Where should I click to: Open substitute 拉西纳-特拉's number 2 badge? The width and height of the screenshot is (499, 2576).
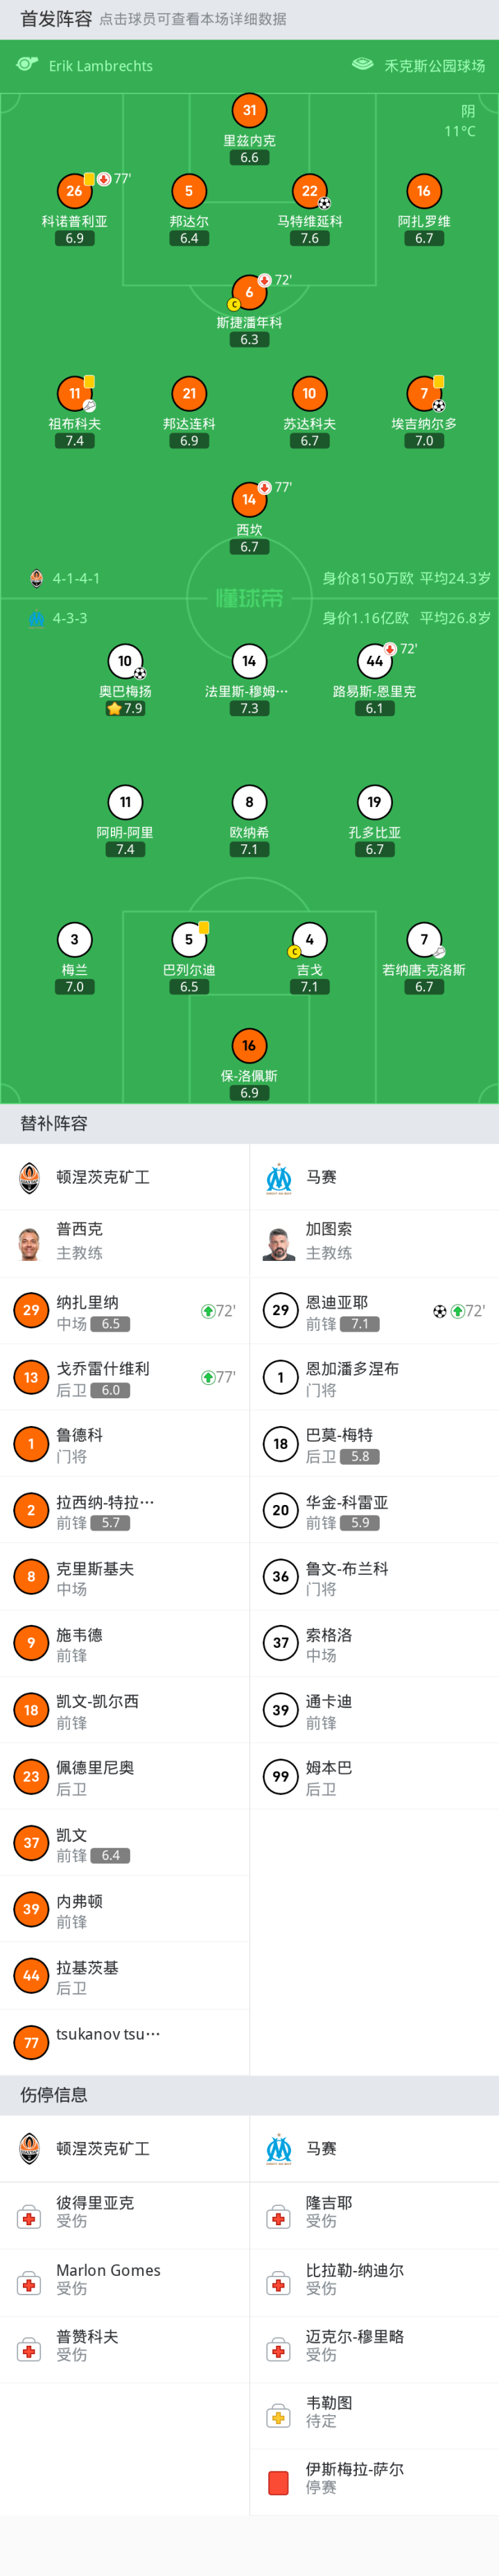31,1510
